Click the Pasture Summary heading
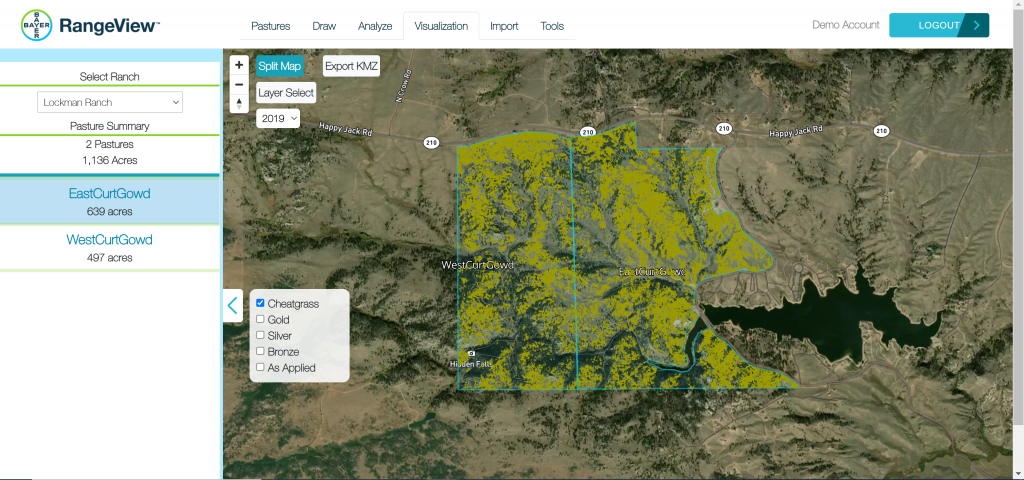 110,126
